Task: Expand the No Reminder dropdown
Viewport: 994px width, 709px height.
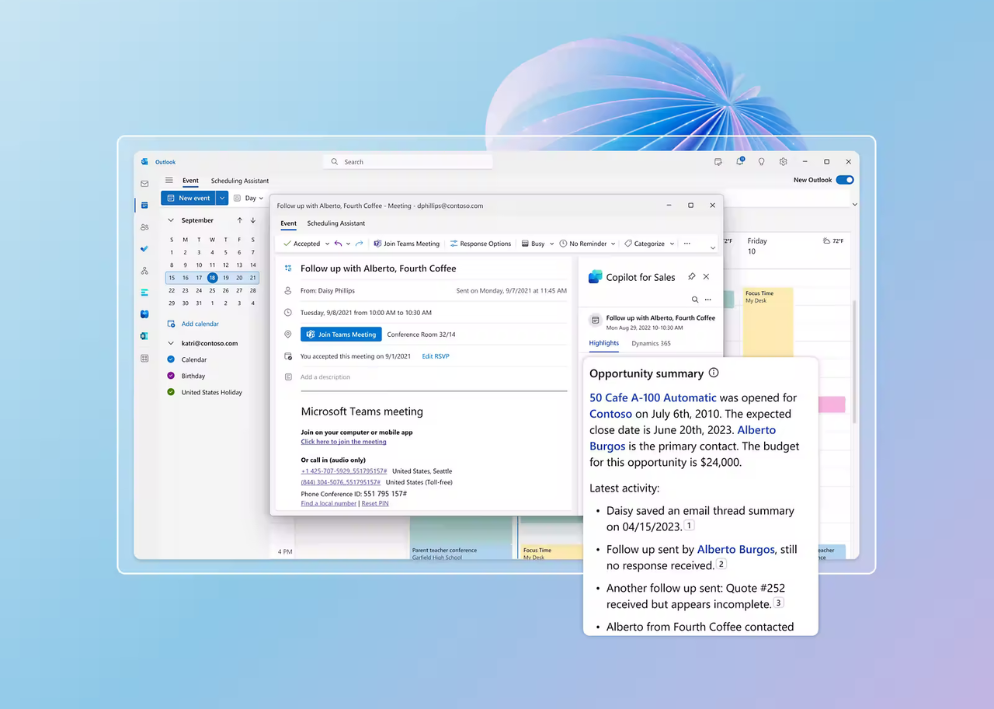Action: click(587, 243)
